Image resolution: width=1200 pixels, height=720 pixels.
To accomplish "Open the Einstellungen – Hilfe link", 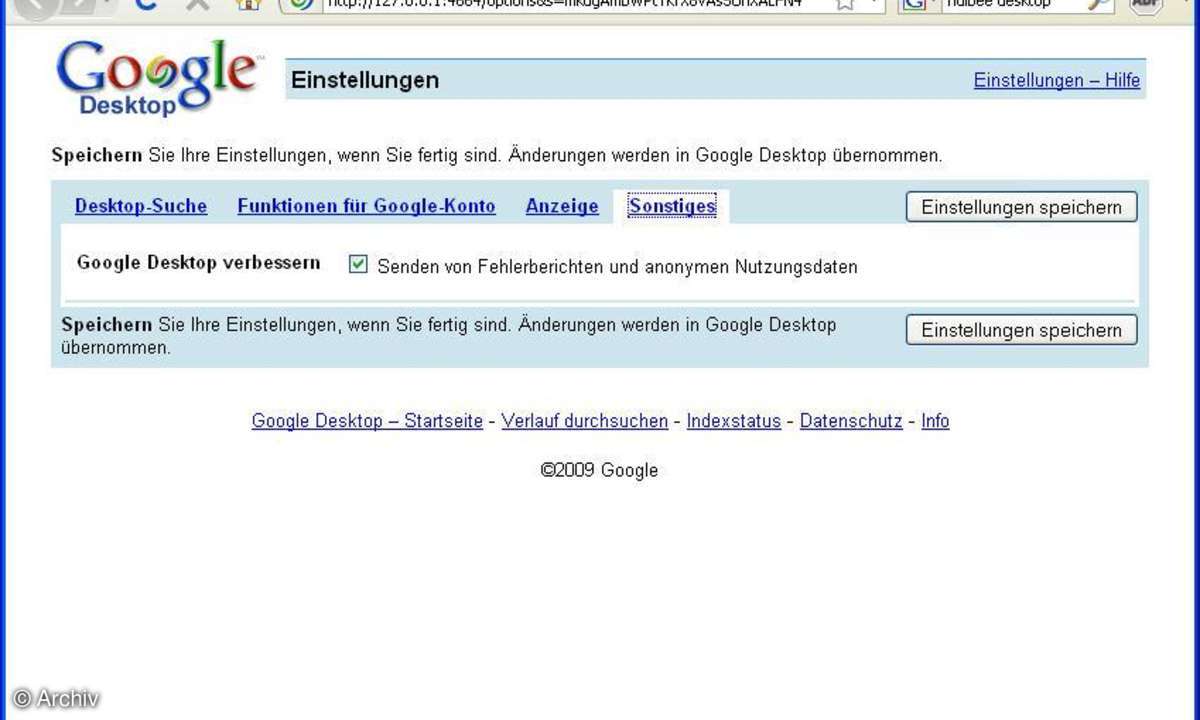I will tap(1057, 81).
